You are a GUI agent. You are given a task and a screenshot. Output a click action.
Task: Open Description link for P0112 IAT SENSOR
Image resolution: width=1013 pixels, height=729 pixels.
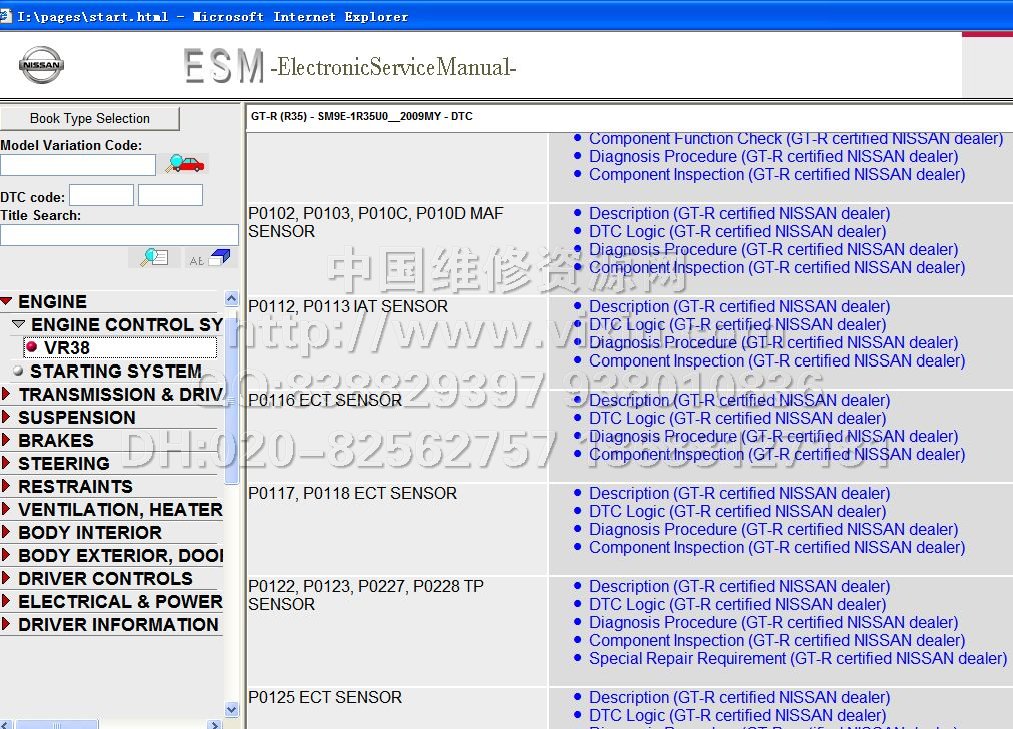pyautogui.click(x=739, y=306)
